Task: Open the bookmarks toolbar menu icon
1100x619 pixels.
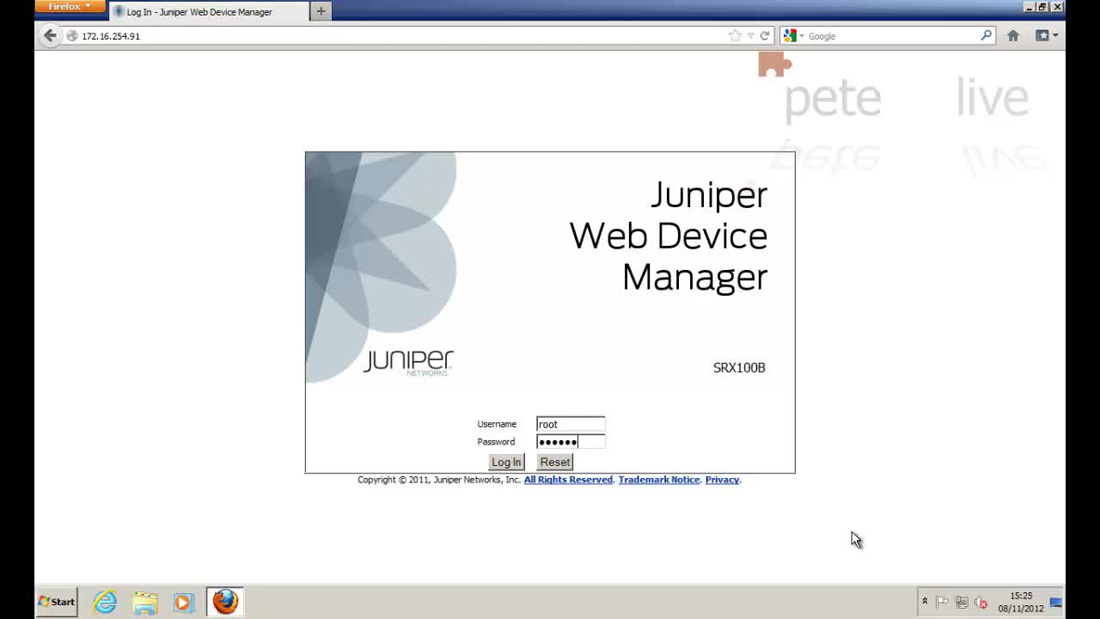Action: point(1042,36)
